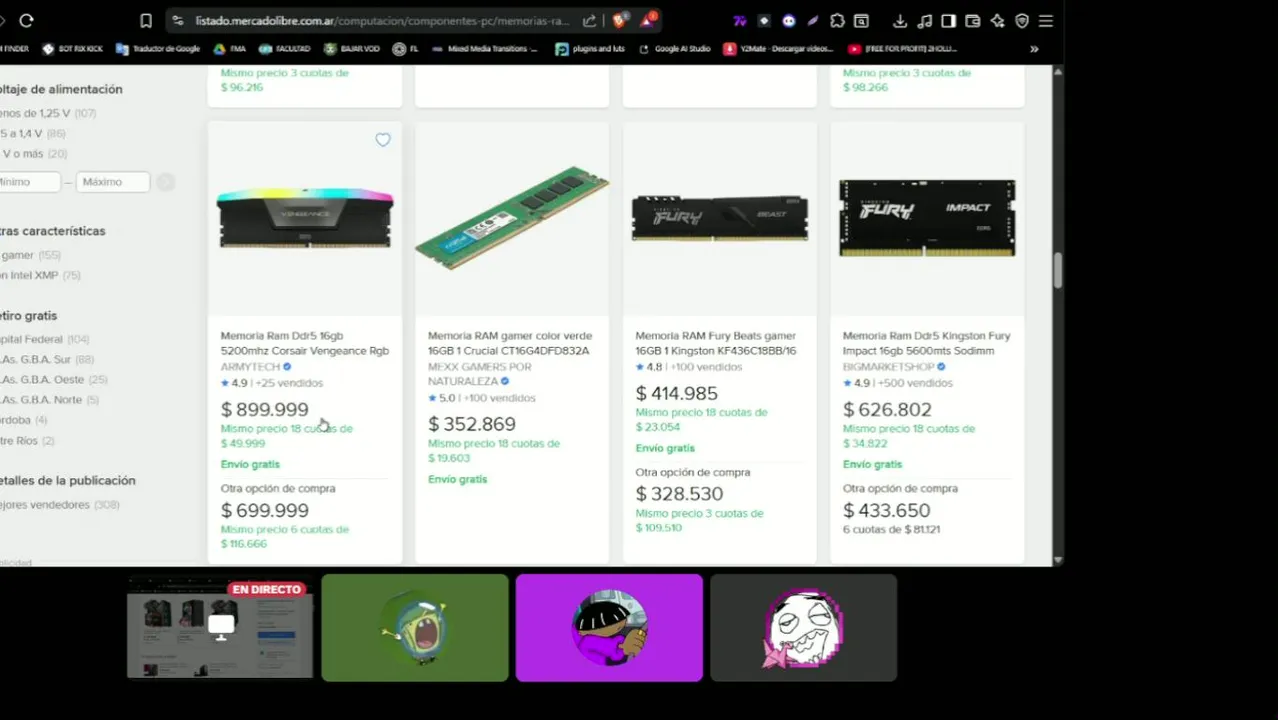The image size is (1278, 720).
Task: Filter by Mejores vendedores (308)
Action: coord(59,505)
